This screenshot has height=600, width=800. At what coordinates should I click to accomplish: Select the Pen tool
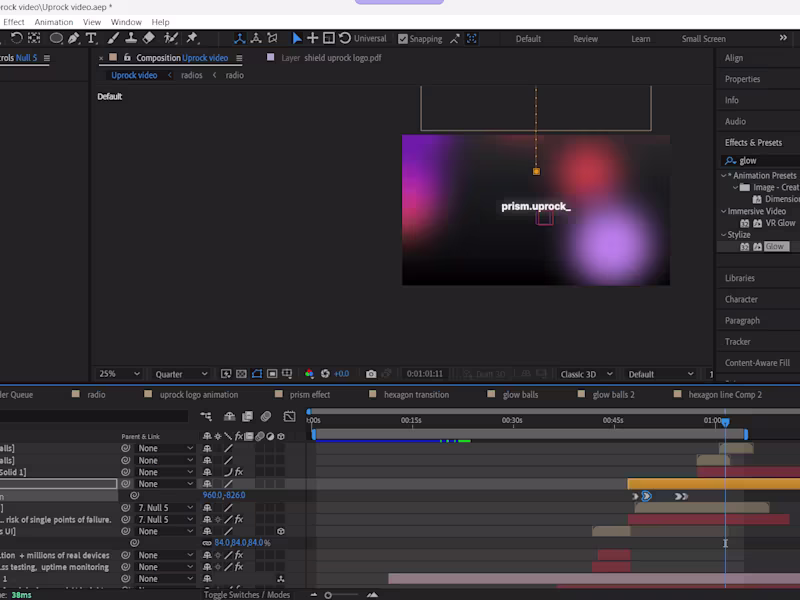73,38
